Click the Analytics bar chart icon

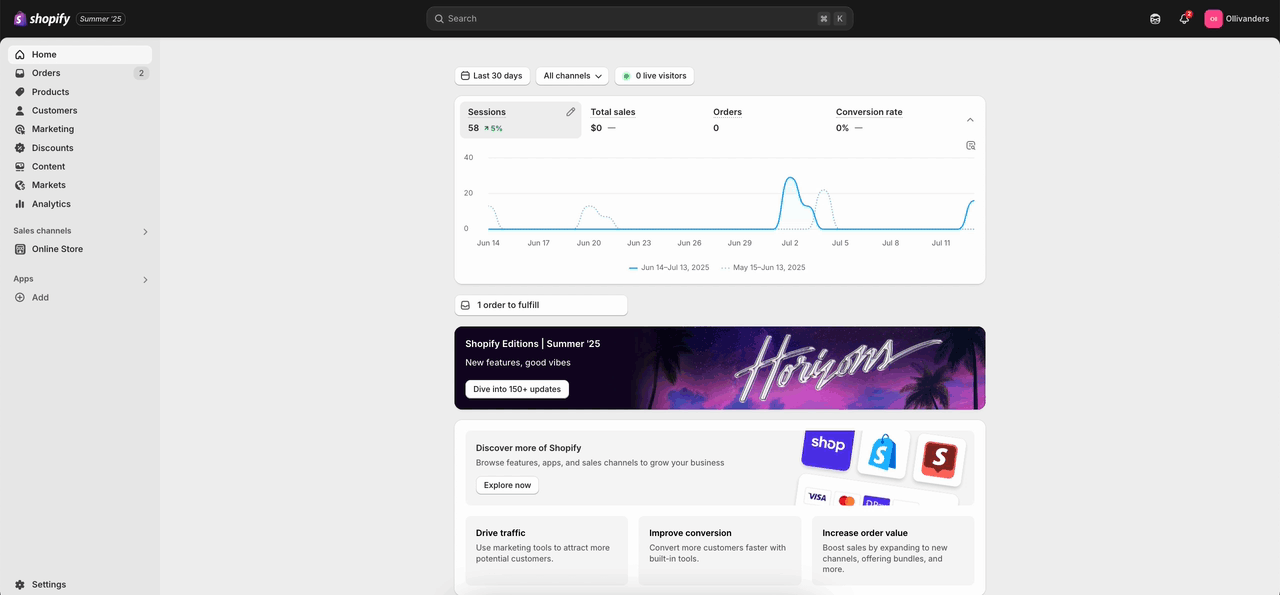click(x=20, y=204)
